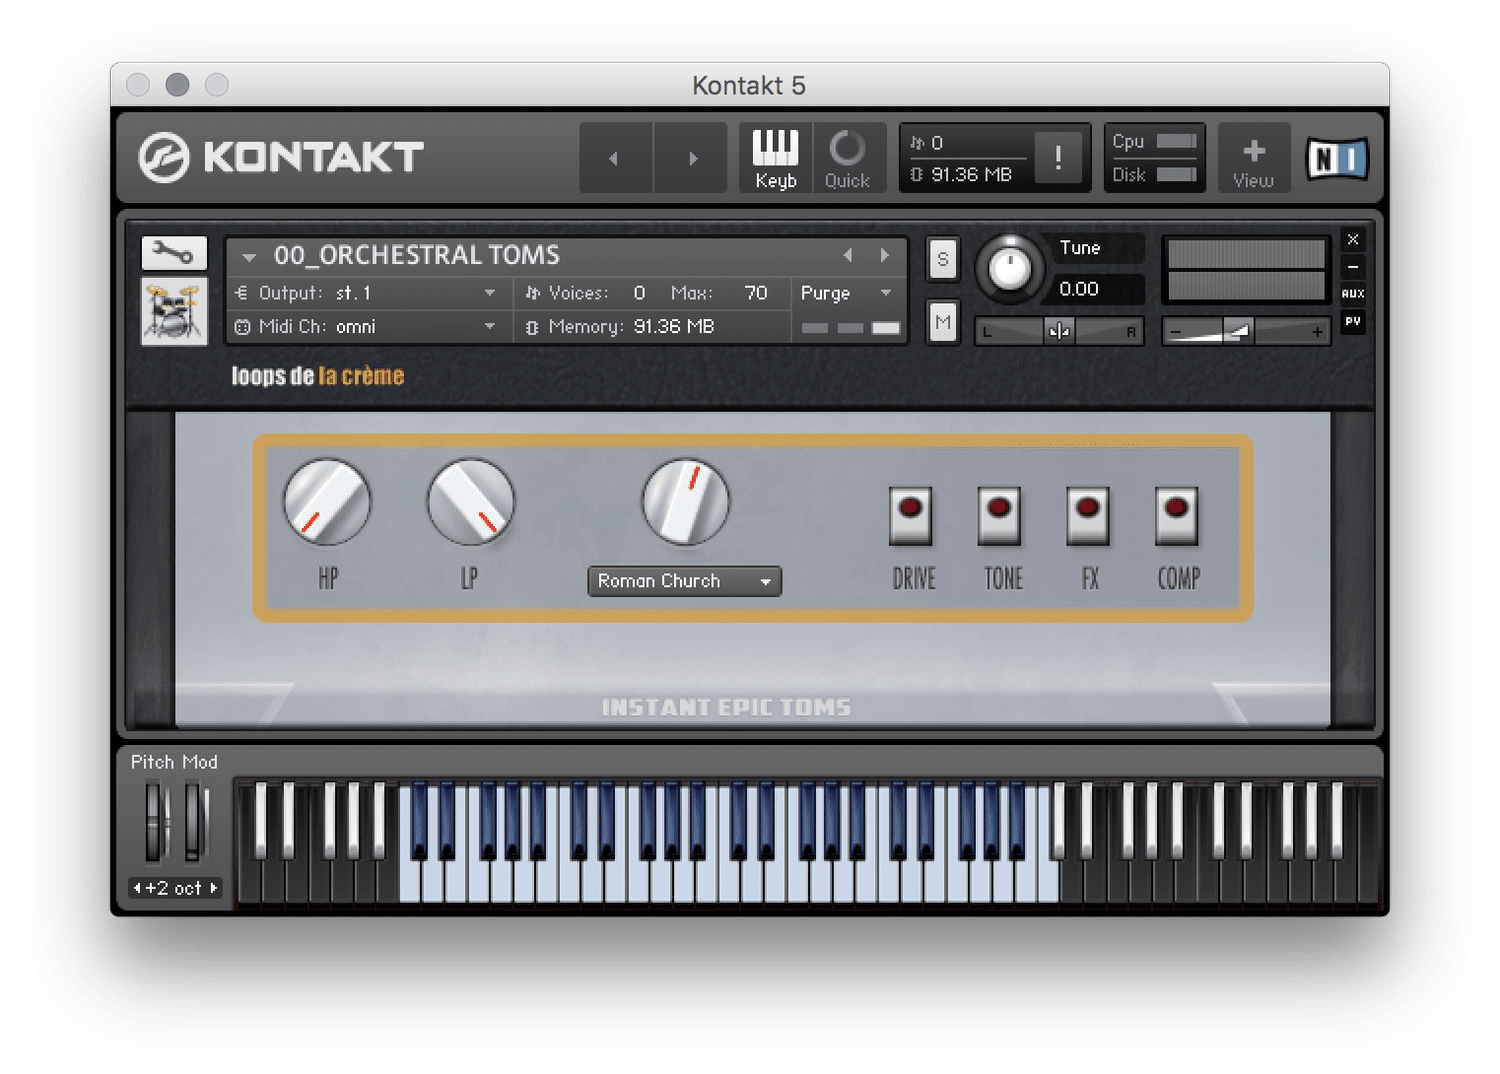
Task: Toggle the AUX sends panel
Action: 1353,294
